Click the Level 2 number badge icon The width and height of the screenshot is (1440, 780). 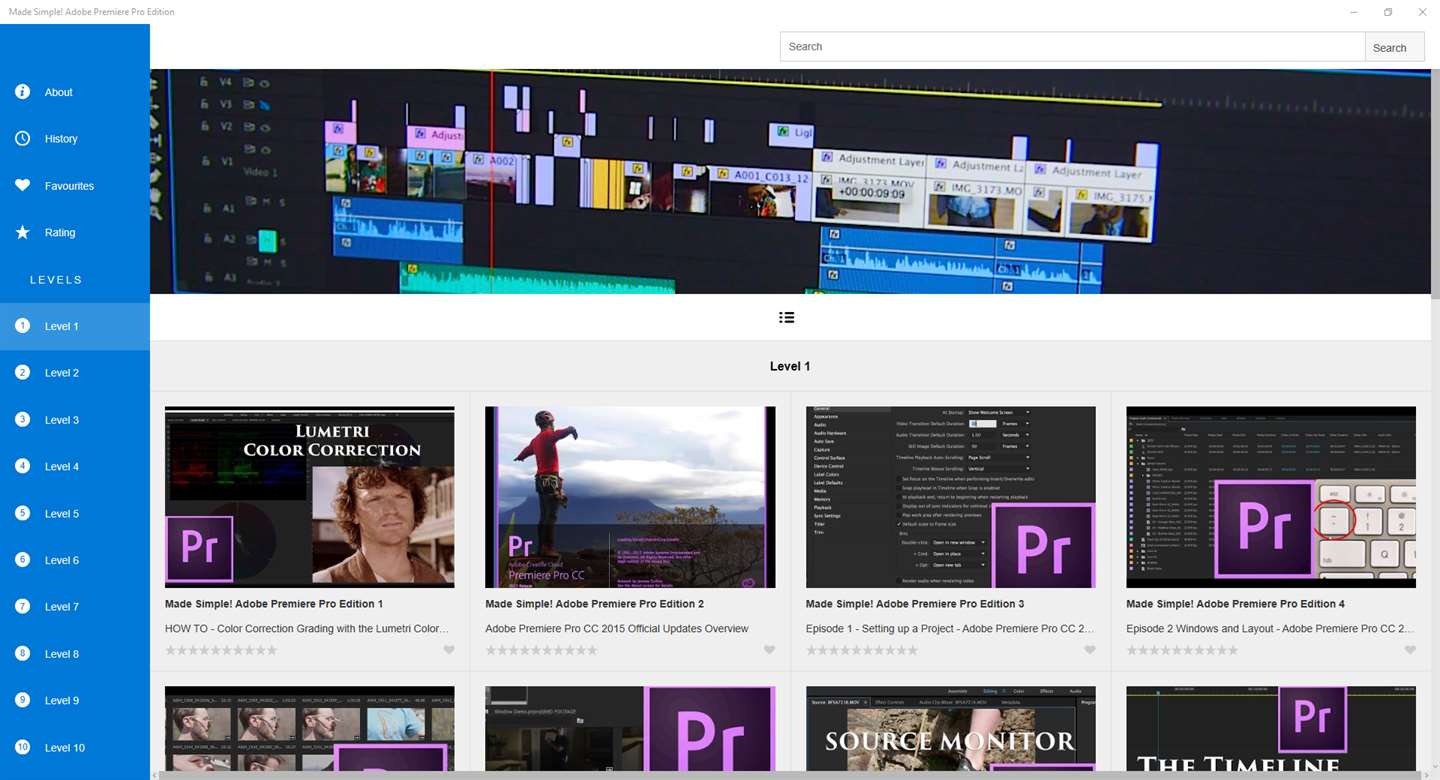pyautogui.click(x=22, y=373)
